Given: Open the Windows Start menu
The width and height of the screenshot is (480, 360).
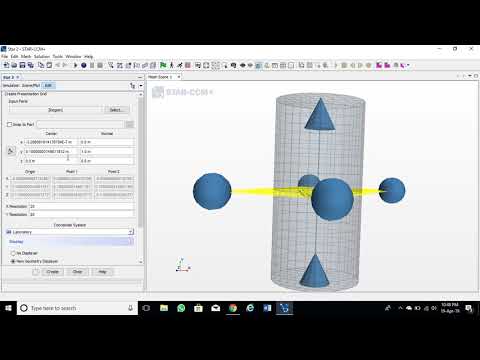Looking at the screenshot, I should 8,308.
